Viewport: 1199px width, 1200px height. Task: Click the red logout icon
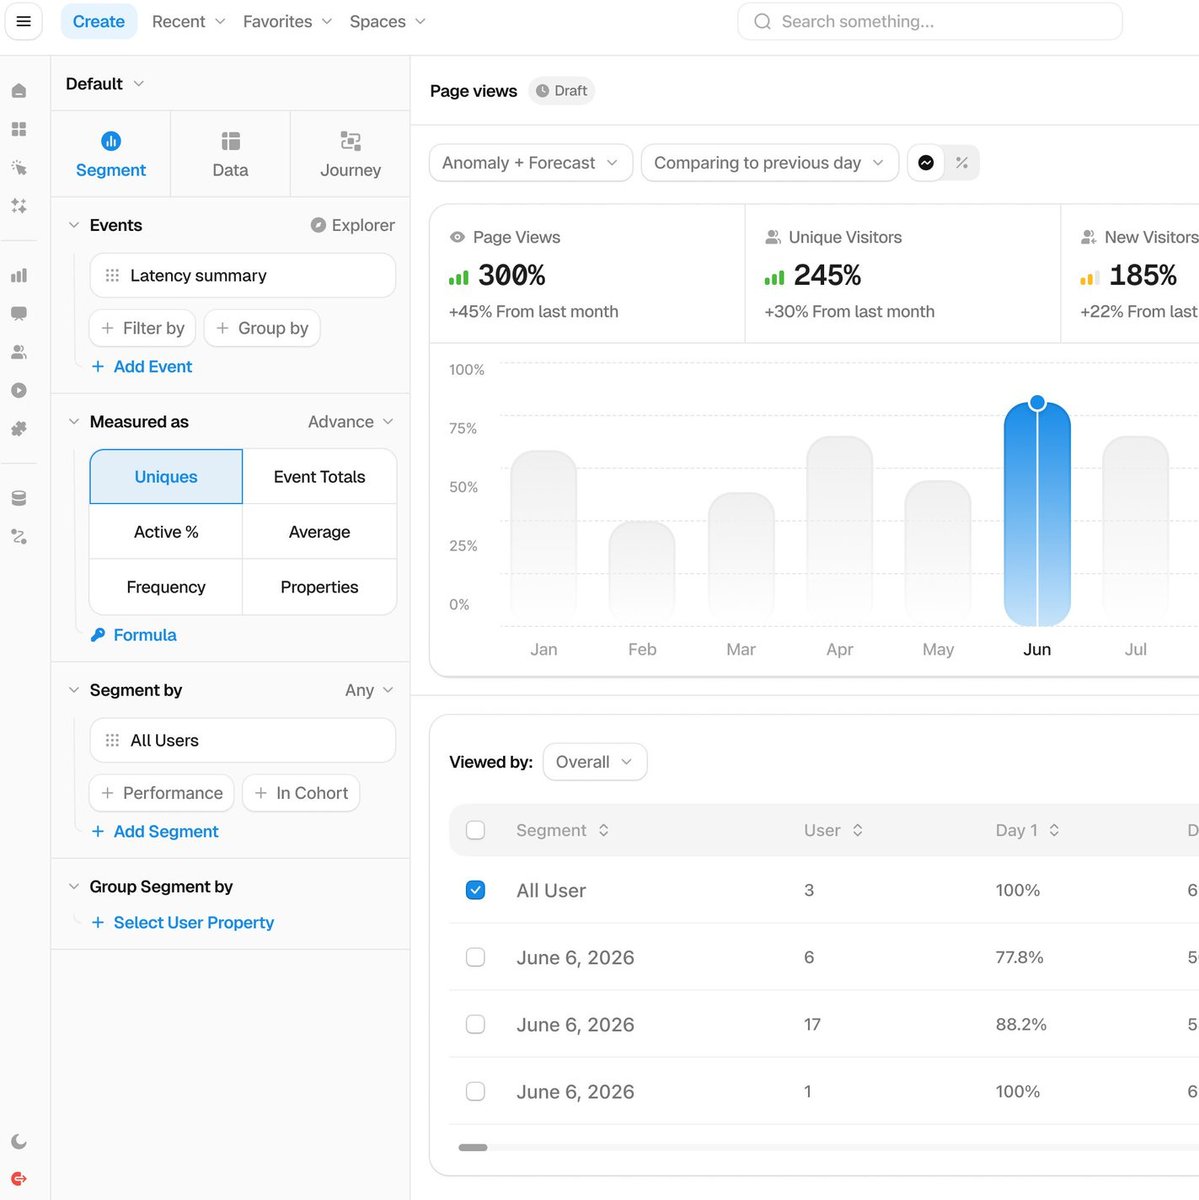[x=19, y=1179]
